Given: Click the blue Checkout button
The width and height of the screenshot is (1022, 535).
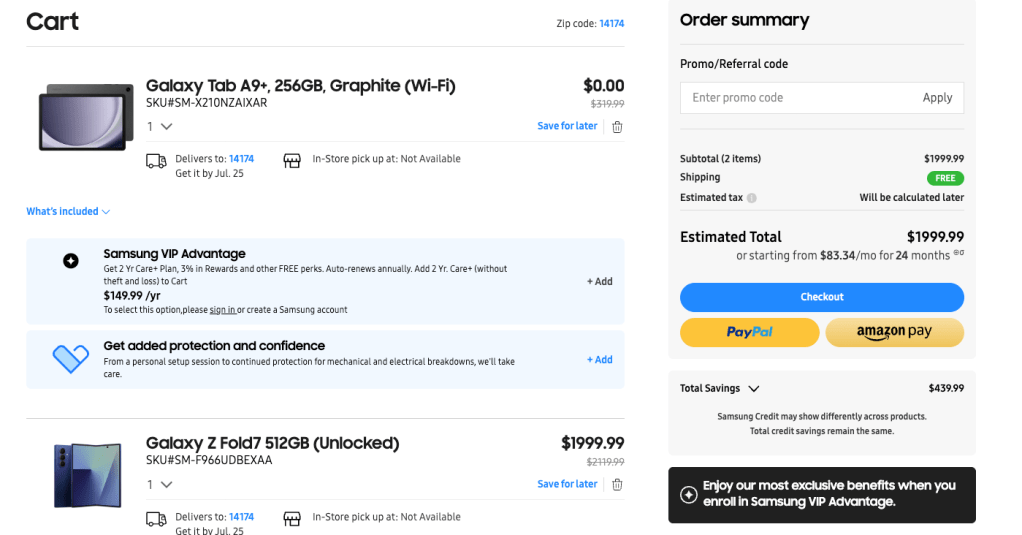Looking at the screenshot, I should tap(821, 297).
